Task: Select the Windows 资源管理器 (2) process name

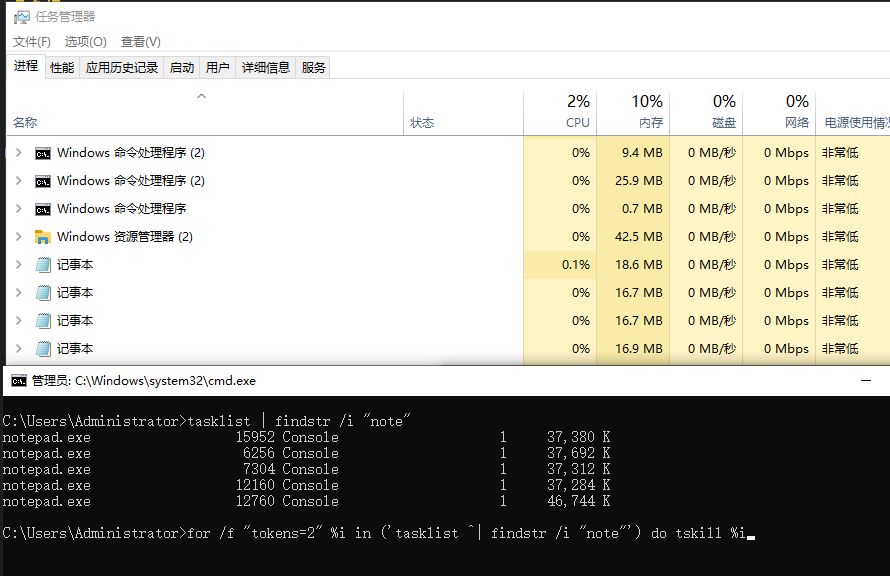Action: coord(125,237)
